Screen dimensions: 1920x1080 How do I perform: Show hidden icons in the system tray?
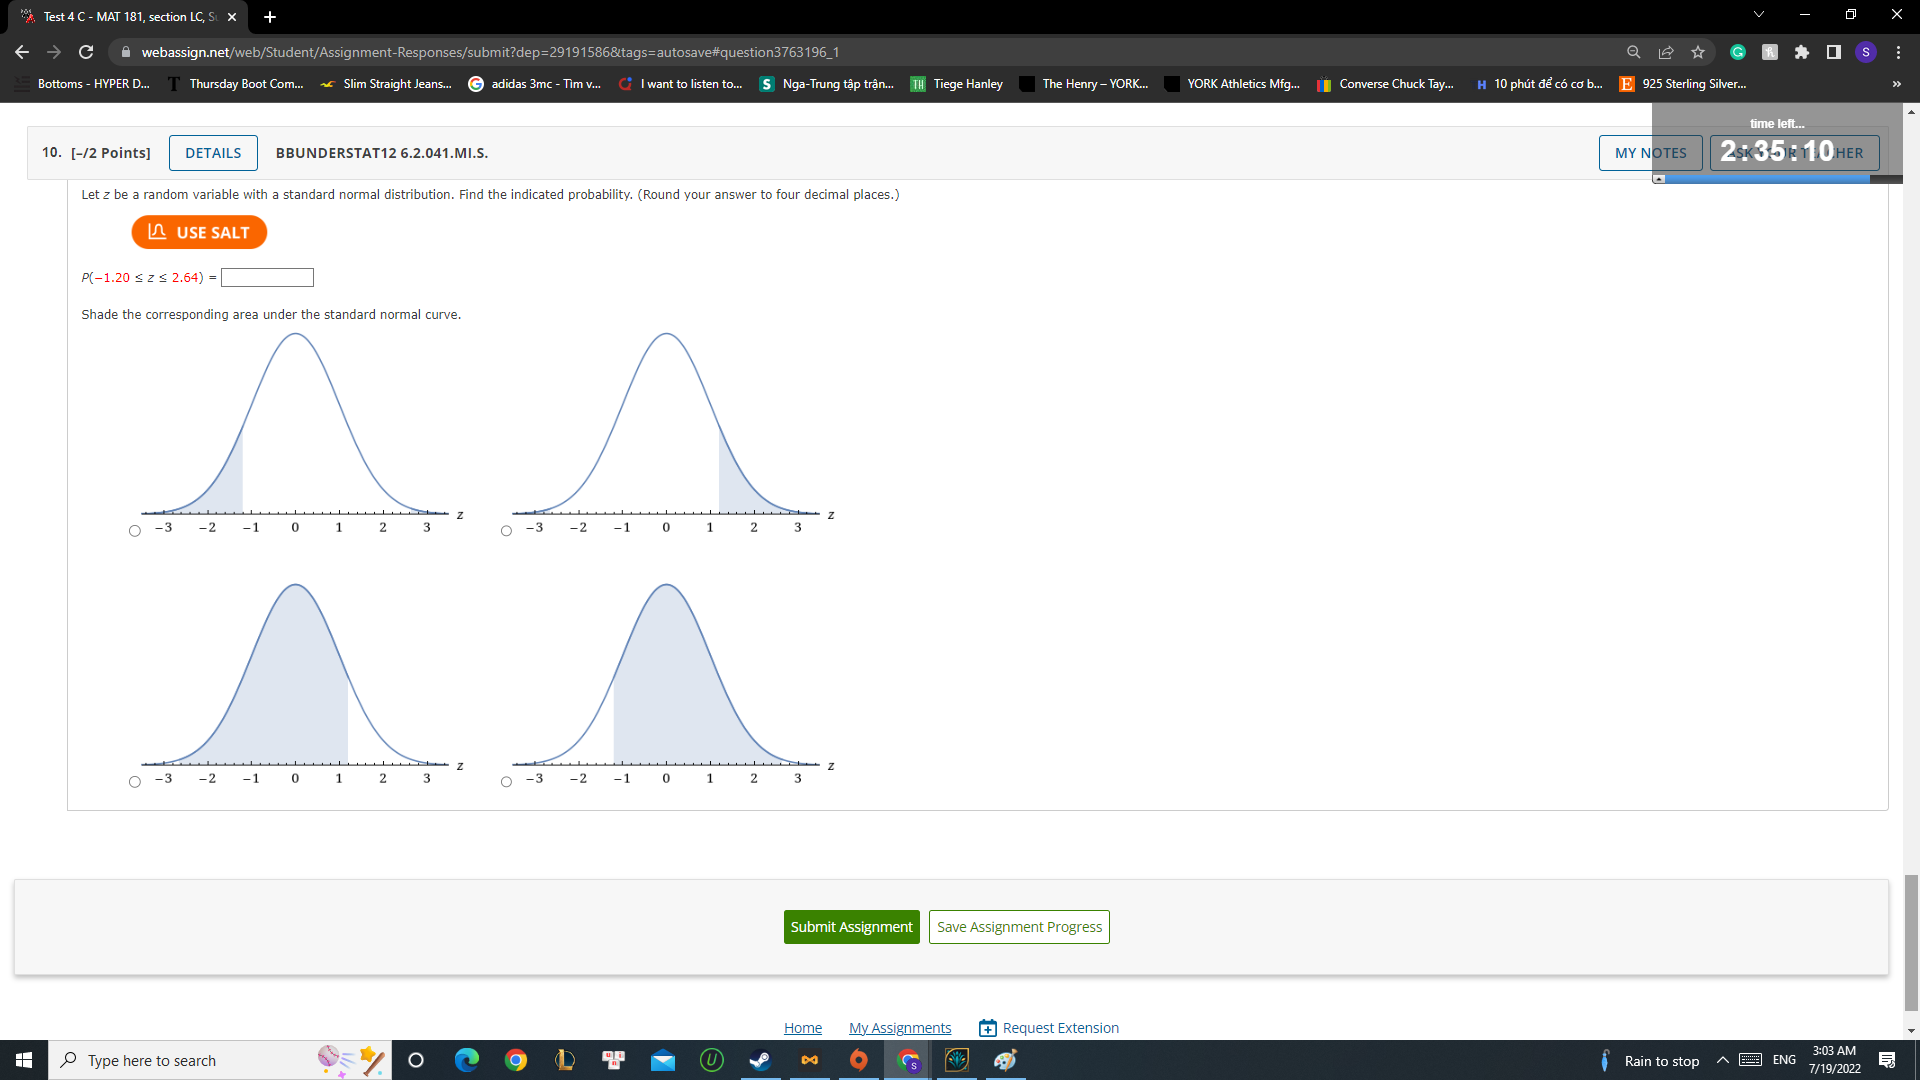pos(1722,1060)
